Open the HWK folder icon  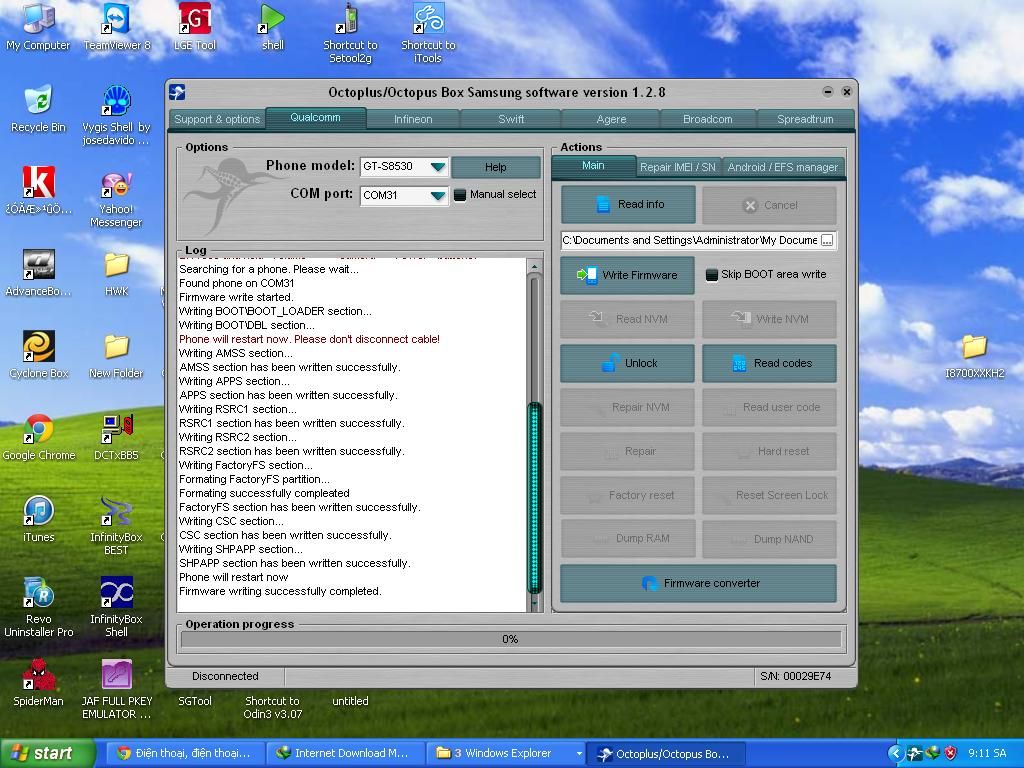[116, 273]
